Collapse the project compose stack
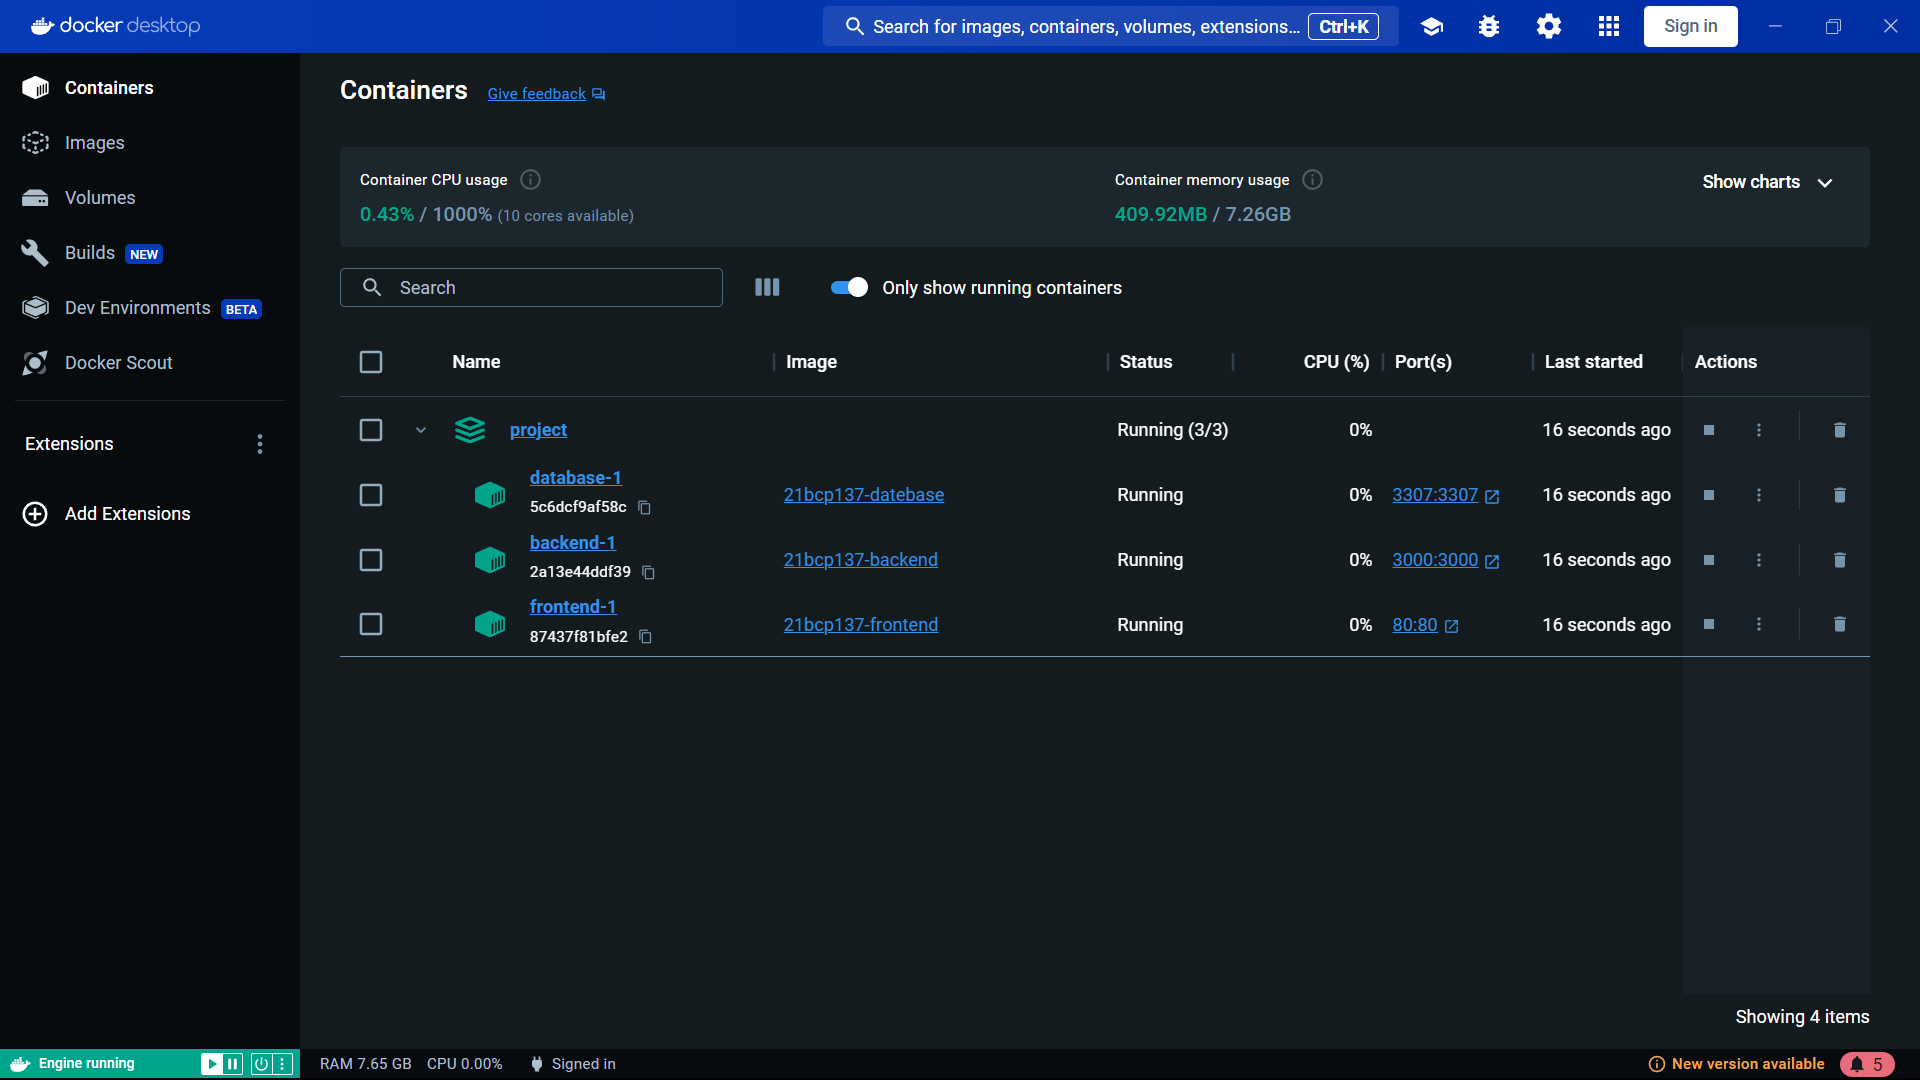 point(421,430)
